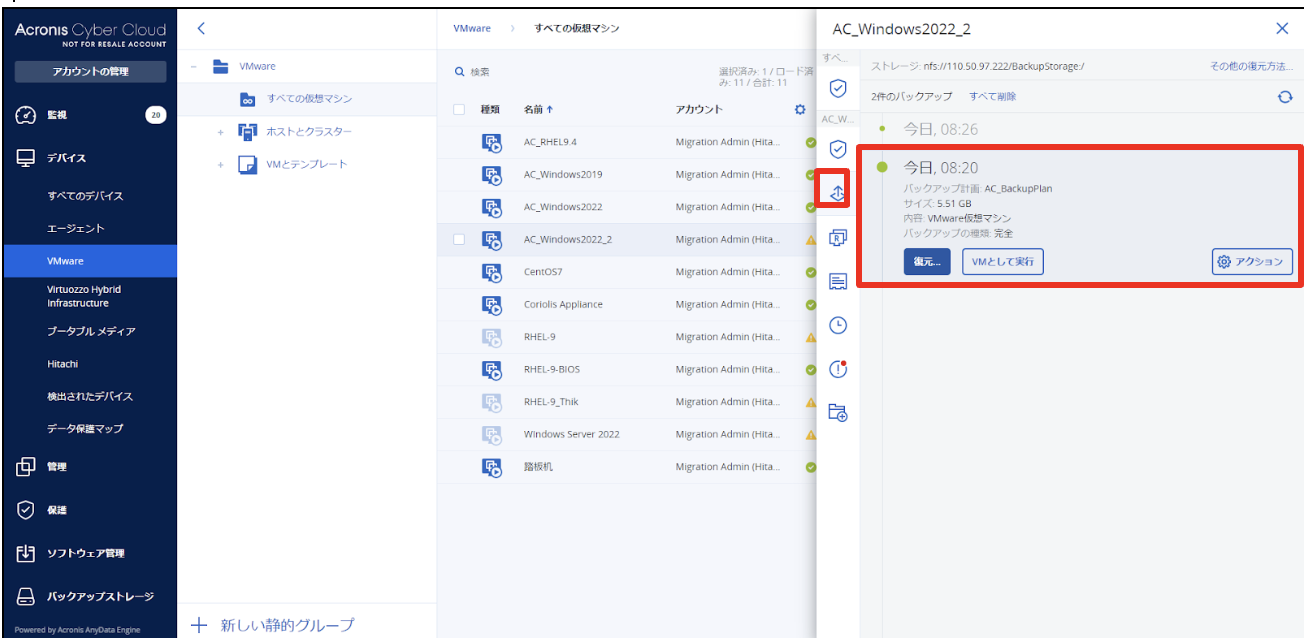Open the clock history icon in side strip

point(838,325)
